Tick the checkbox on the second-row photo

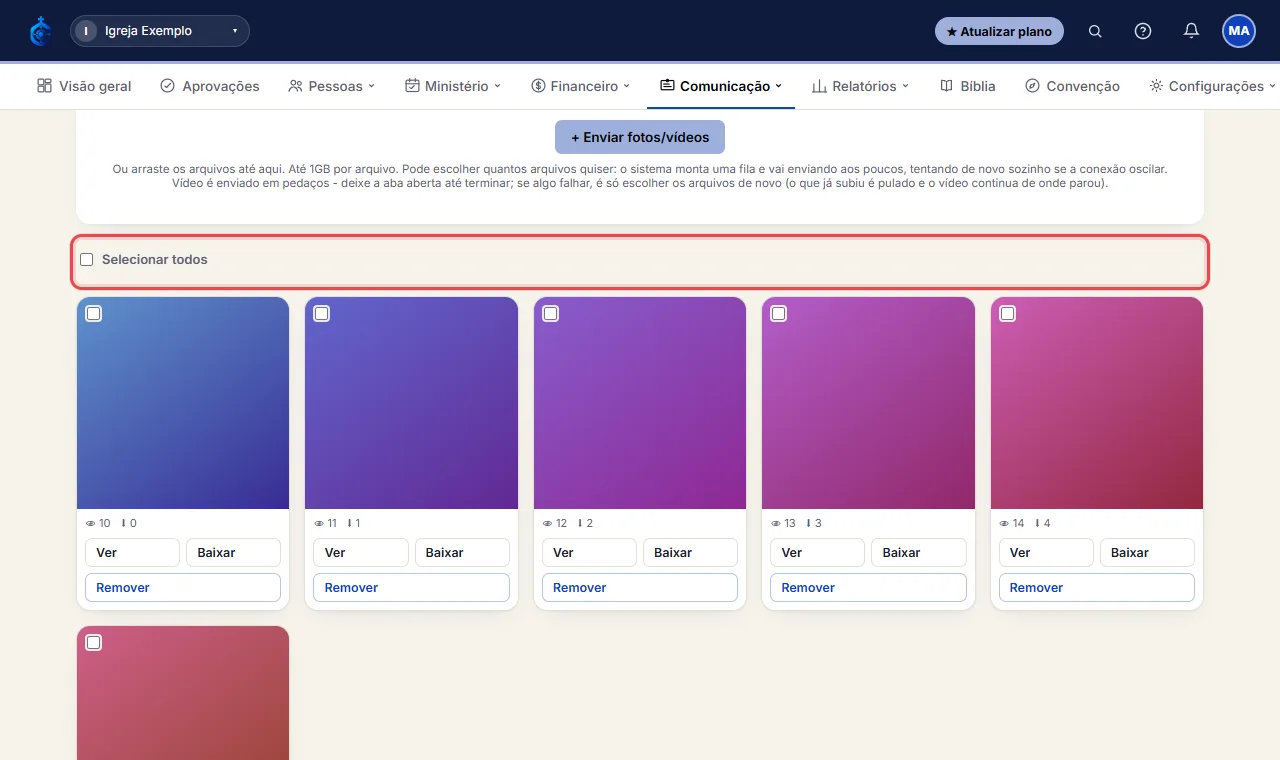point(94,643)
